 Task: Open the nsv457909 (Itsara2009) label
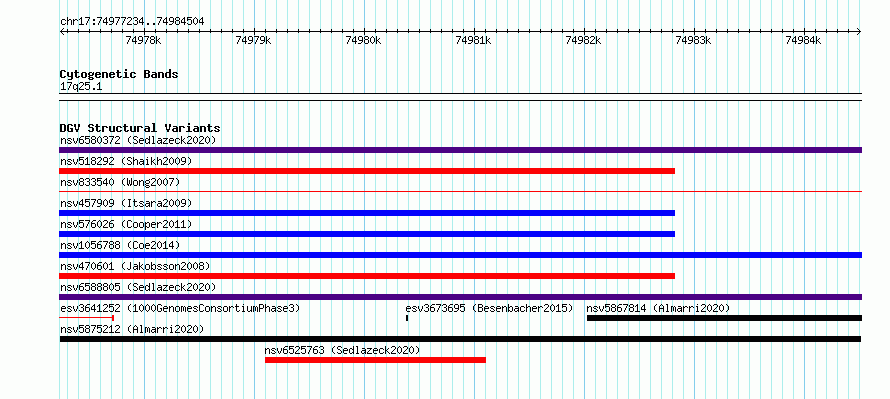(126, 203)
